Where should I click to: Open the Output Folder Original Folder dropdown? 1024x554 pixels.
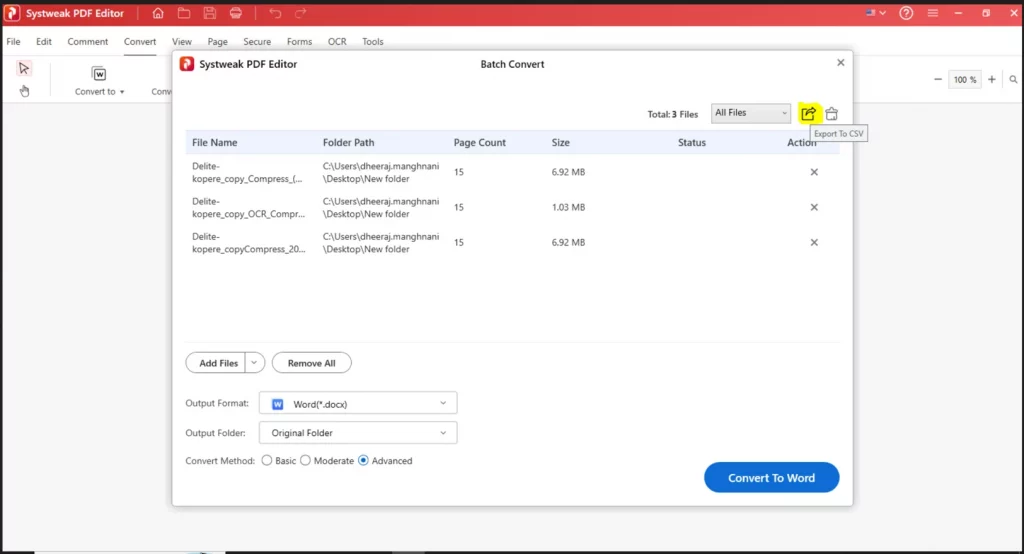pos(358,432)
